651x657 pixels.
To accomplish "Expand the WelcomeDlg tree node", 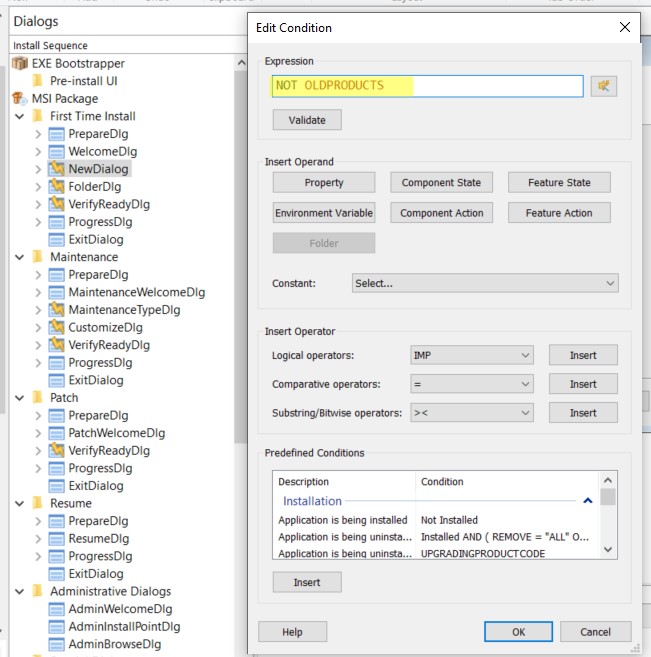I will coord(38,152).
